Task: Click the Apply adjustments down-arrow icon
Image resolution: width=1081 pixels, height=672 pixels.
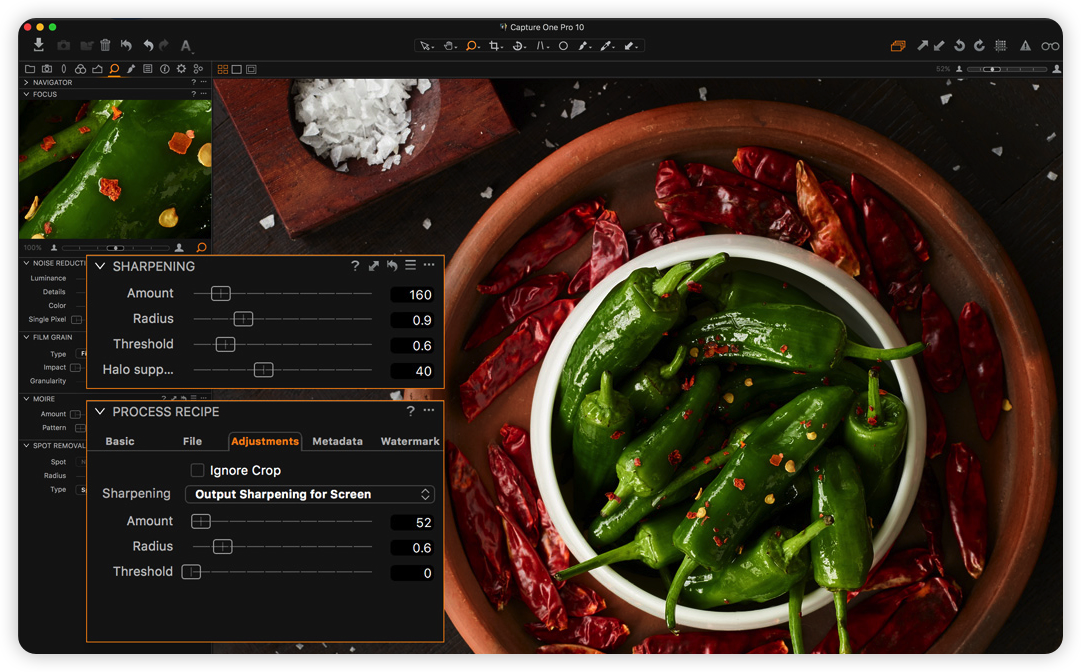Action: pyautogui.click(x=939, y=45)
